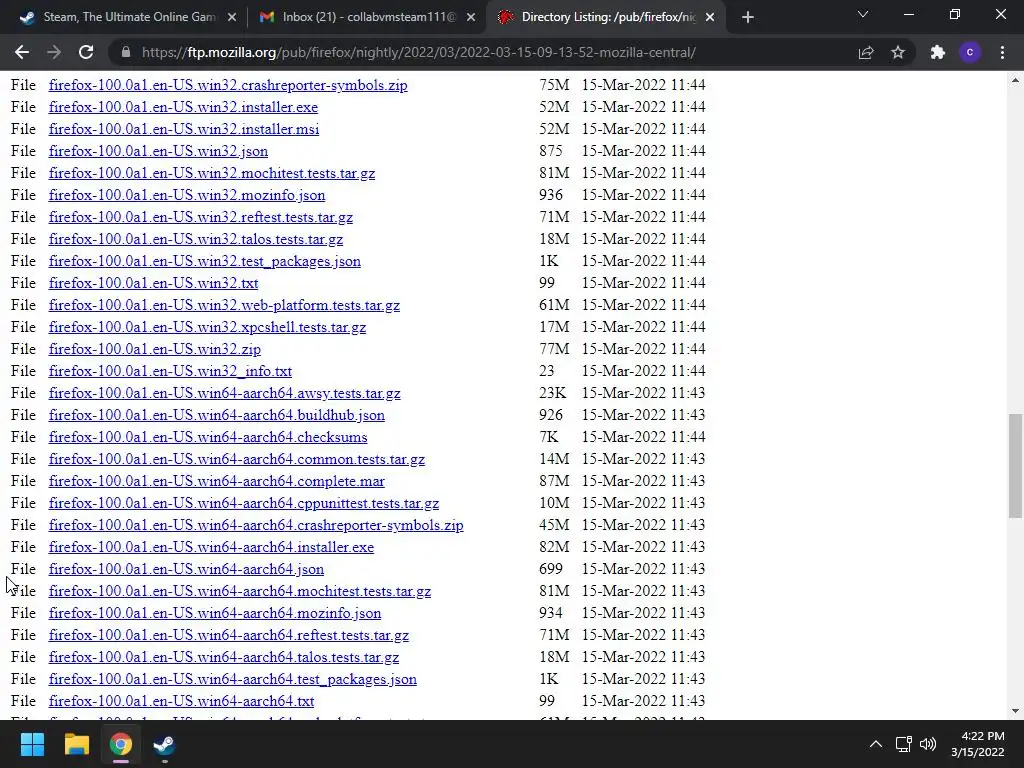Download win32.talos.tests.tar.gz
Image resolution: width=1024 pixels, height=768 pixels.
tap(196, 239)
